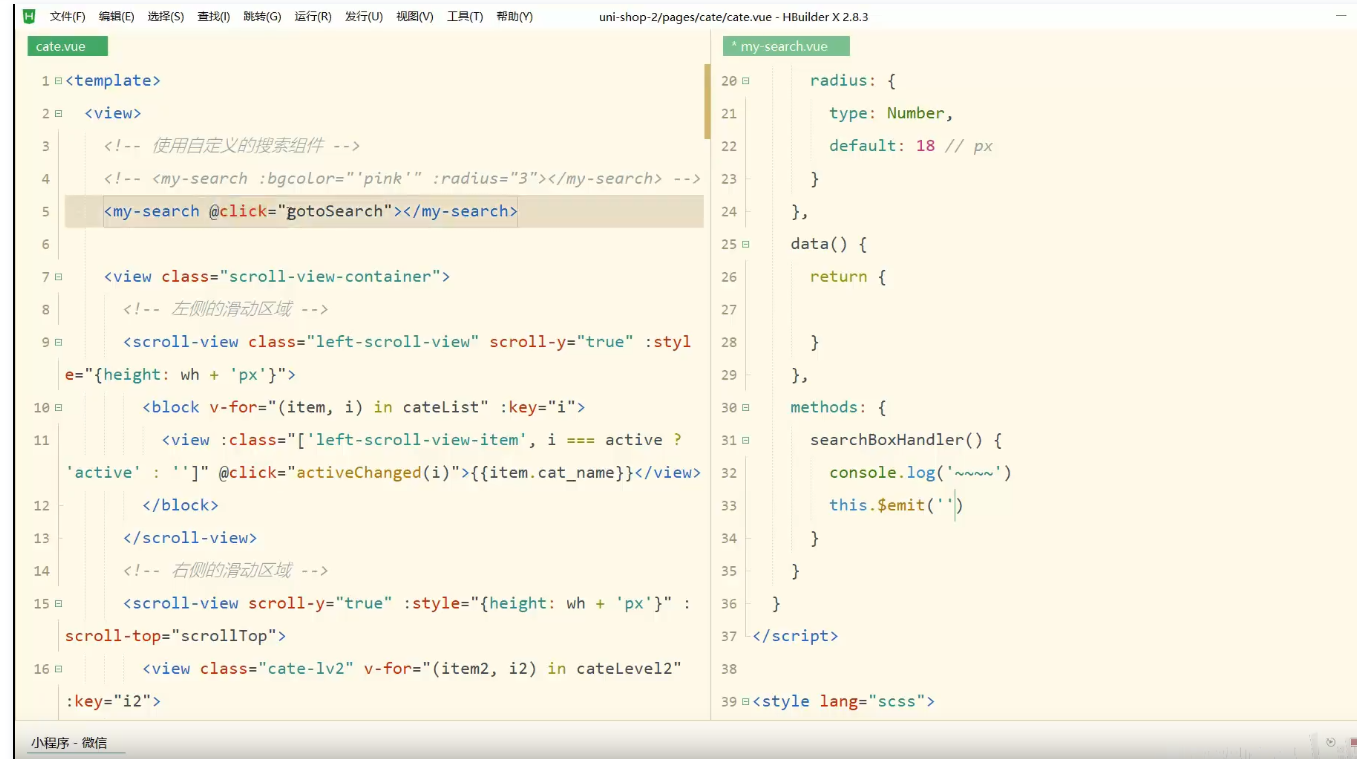Click the "left-scroll-view" class value on line 9
The height and width of the screenshot is (759, 1357).
tap(393, 342)
